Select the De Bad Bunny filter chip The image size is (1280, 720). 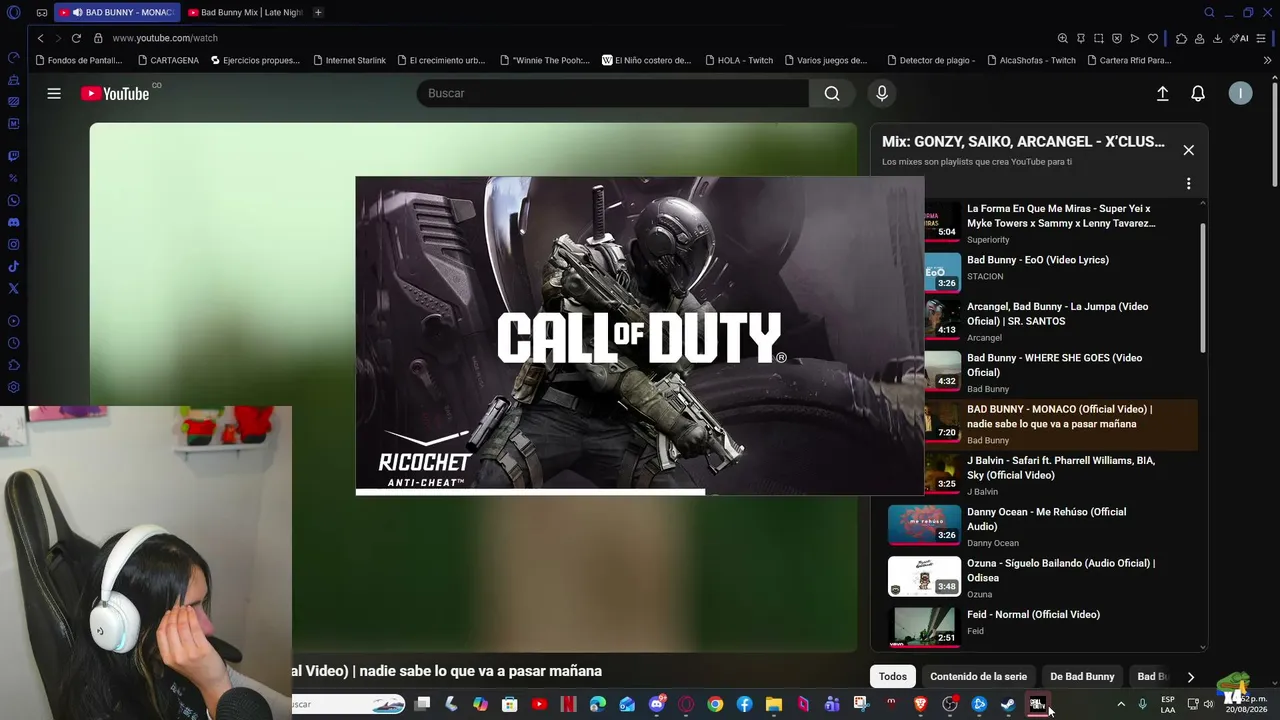[x=1082, y=677]
